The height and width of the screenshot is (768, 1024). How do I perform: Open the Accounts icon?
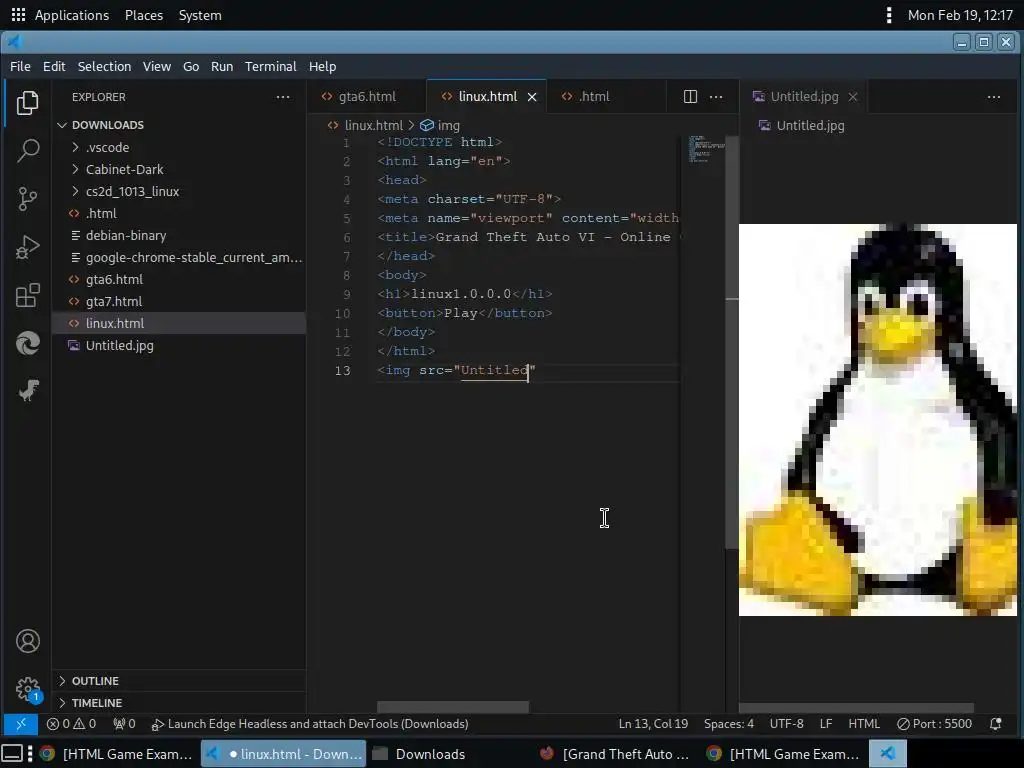[x=27, y=641]
